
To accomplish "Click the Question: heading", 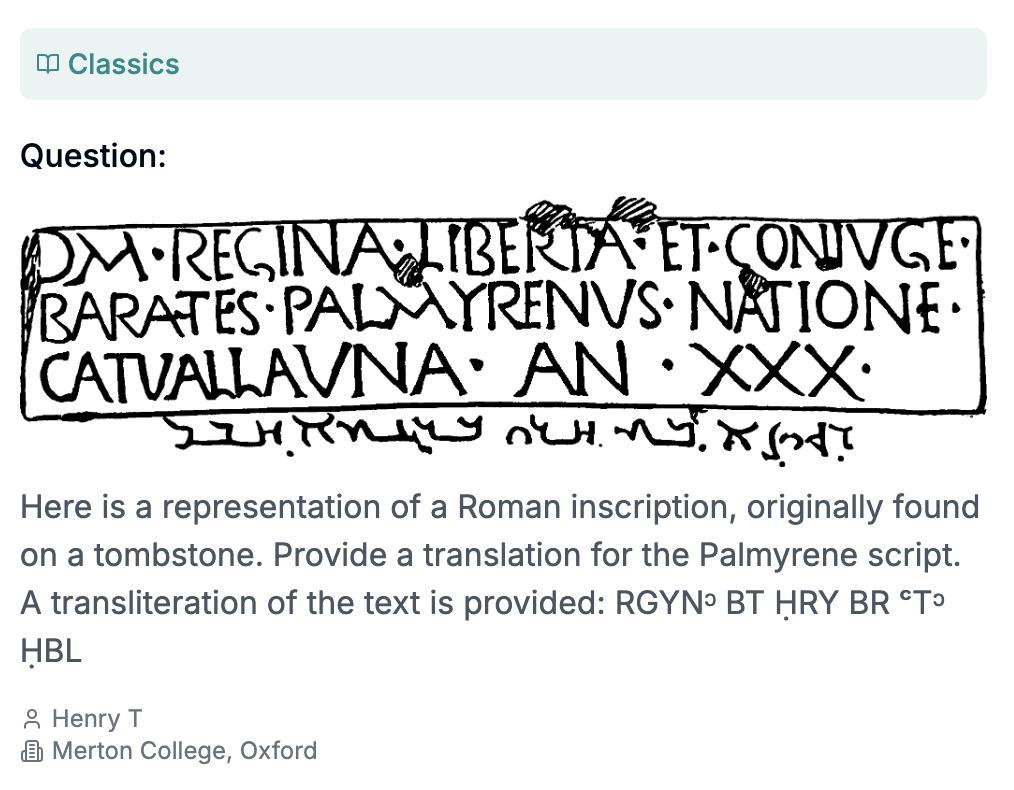I will pyautogui.click(x=93, y=156).
